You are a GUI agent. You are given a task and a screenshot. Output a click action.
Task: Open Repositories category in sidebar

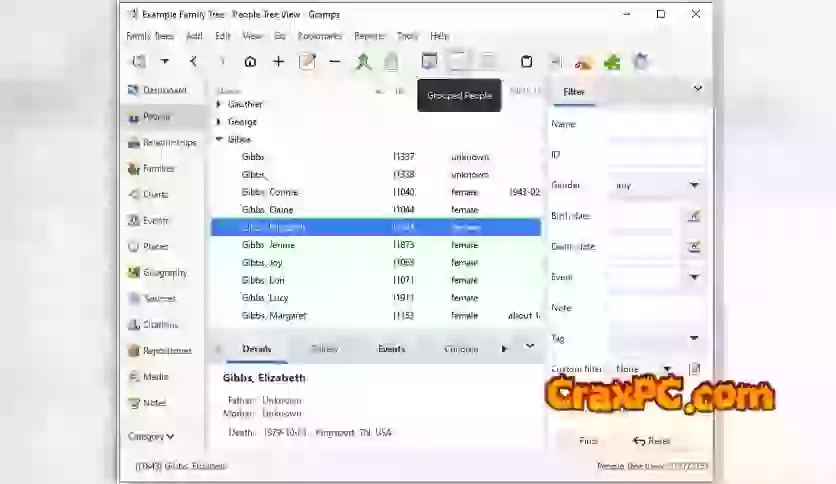click(163, 351)
